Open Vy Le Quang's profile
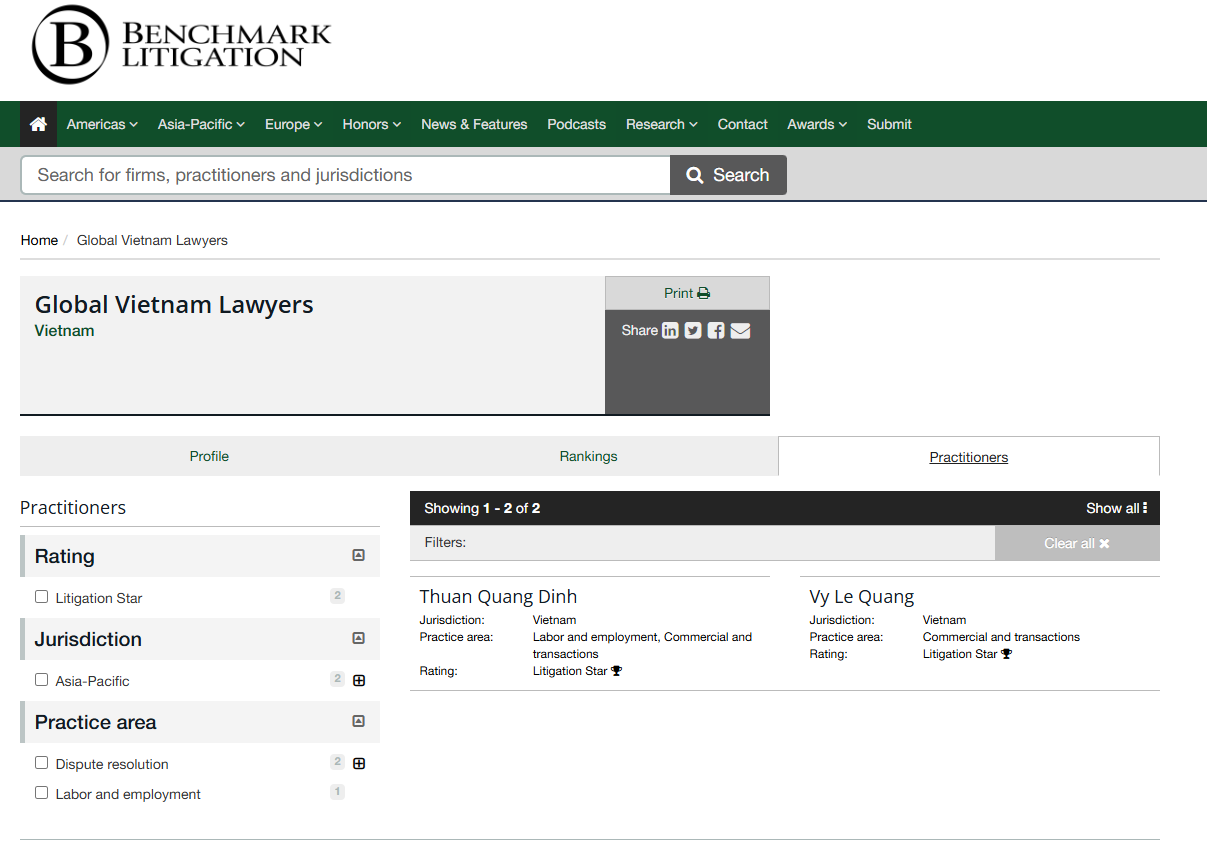 coord(862,597)
